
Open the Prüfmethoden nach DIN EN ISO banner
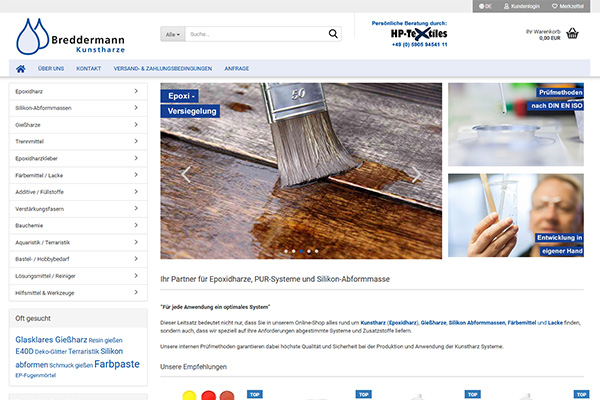click(516, 124)
